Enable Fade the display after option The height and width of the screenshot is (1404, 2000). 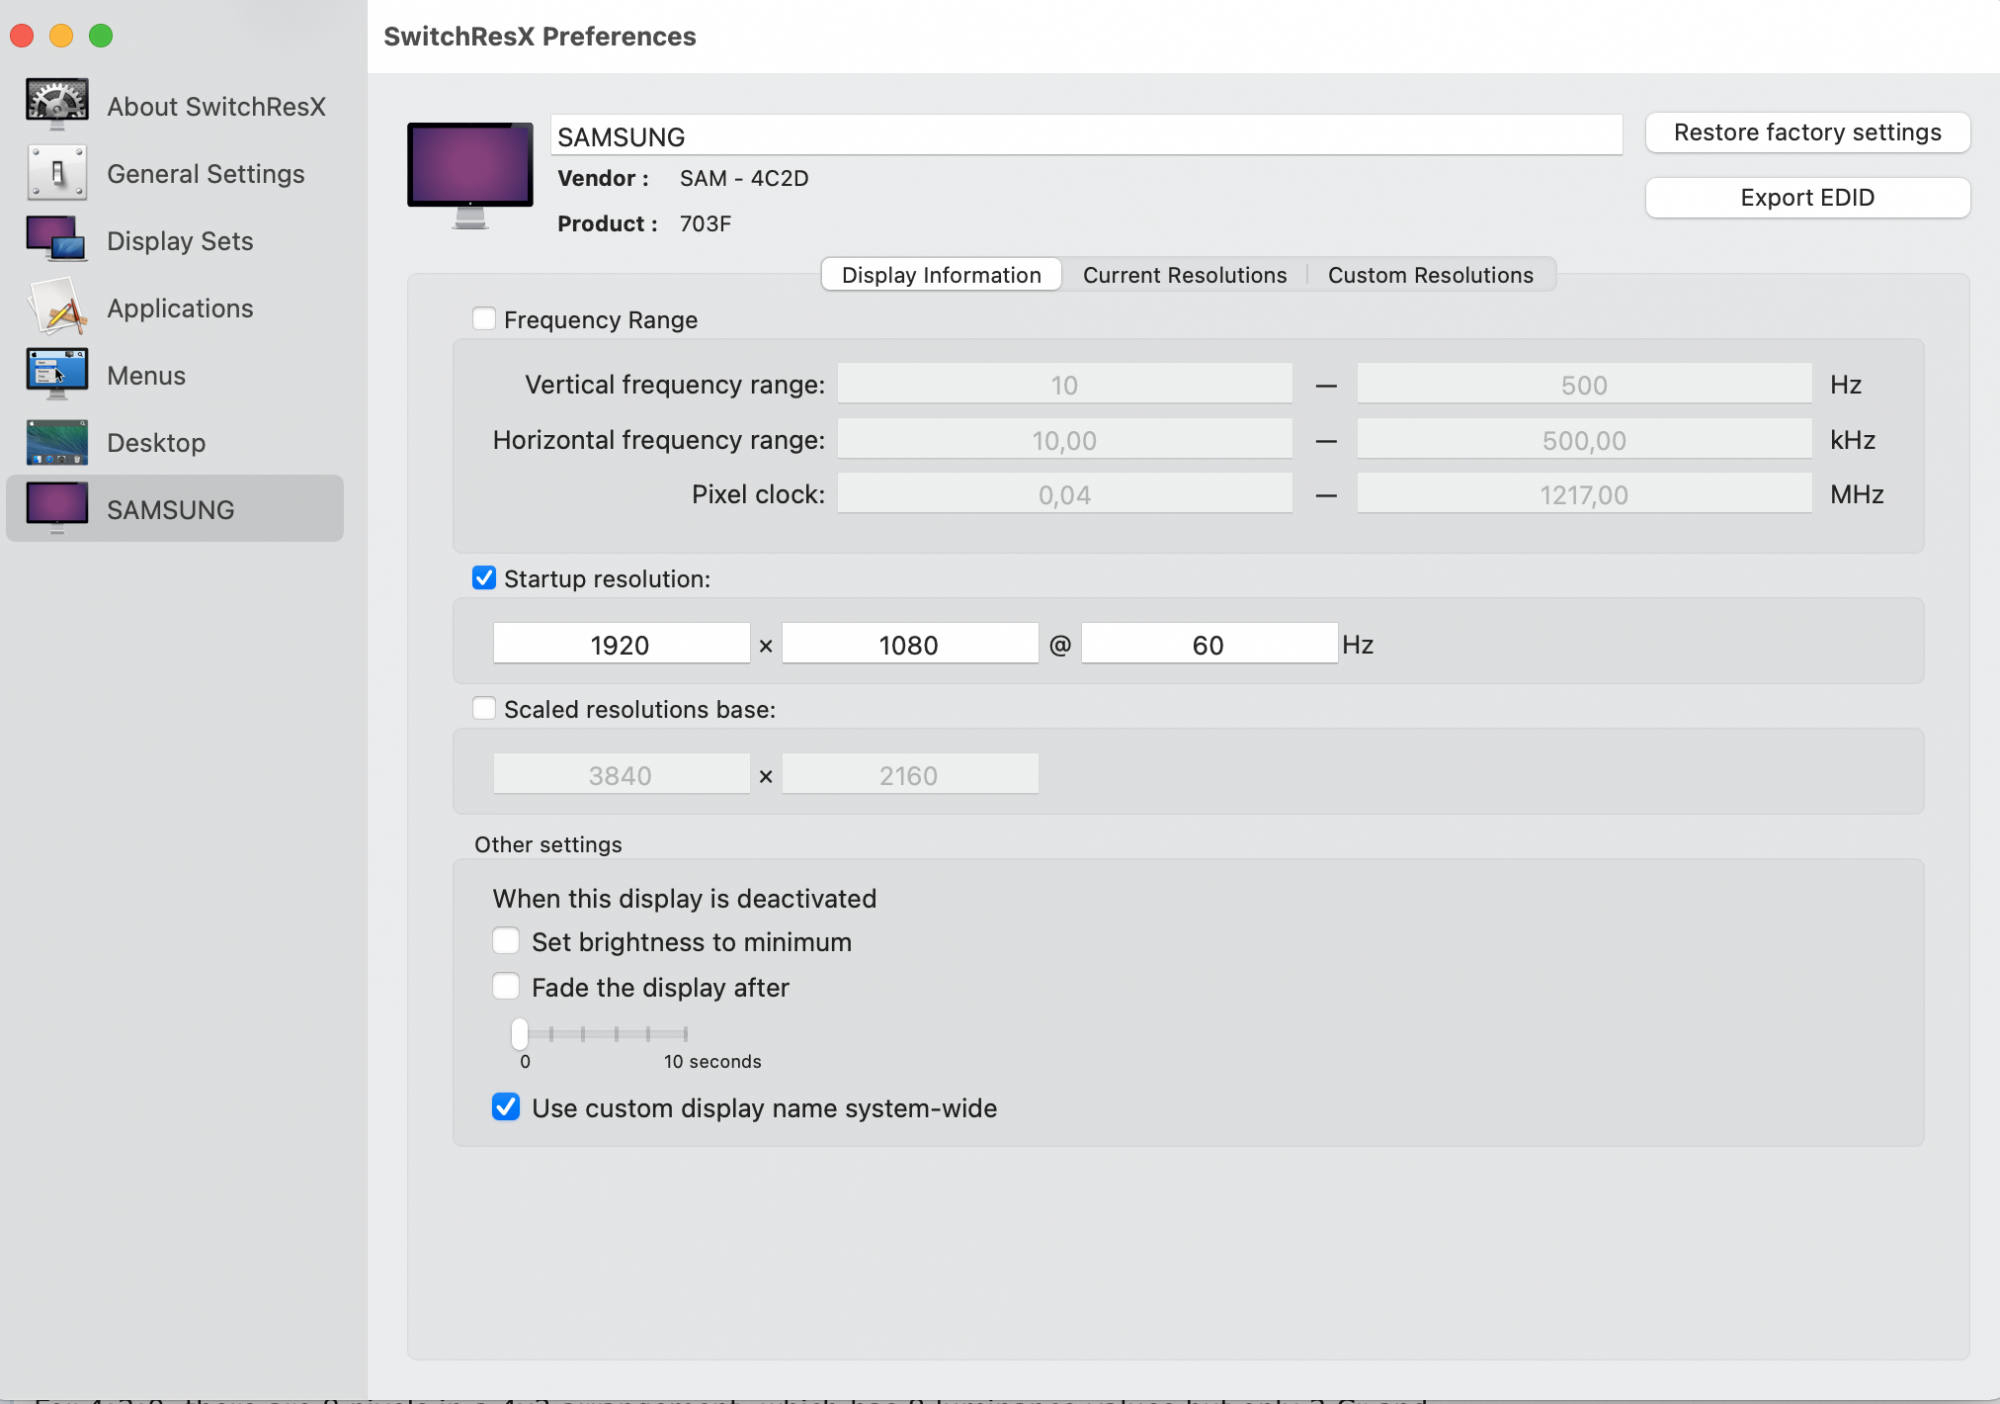click(x=506, y=987)
